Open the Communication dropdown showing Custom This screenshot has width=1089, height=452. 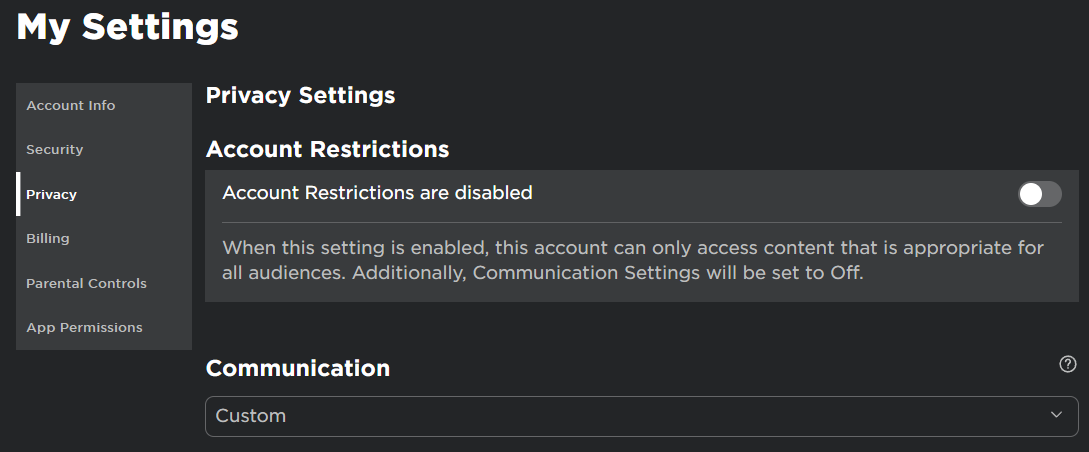tap(640, 416)
